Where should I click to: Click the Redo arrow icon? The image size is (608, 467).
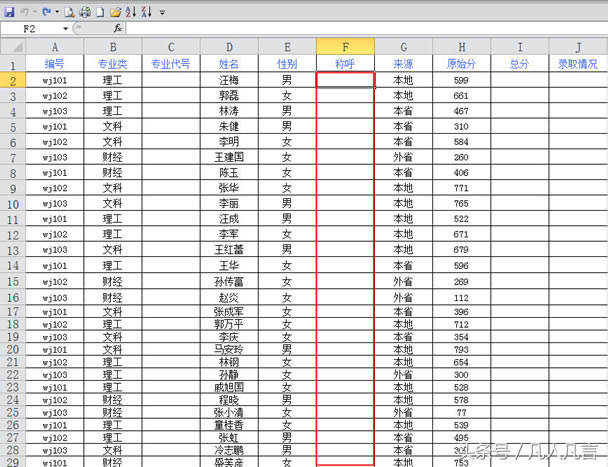pyautogui.click(x=46, y=11)
